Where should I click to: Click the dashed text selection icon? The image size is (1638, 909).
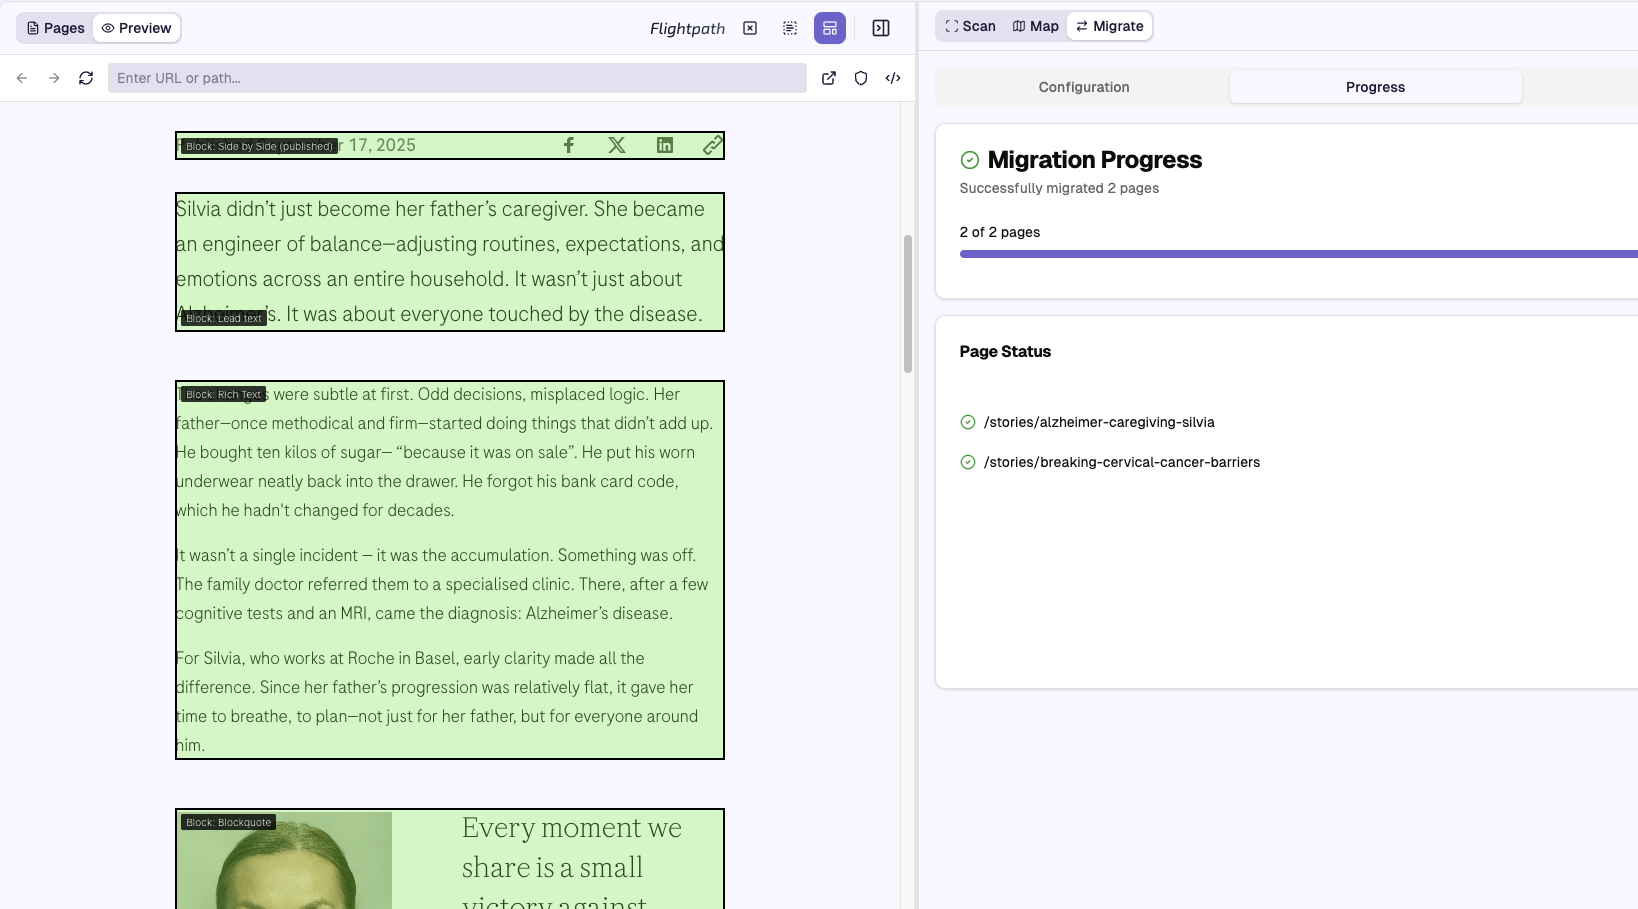[x=790, y=28]
